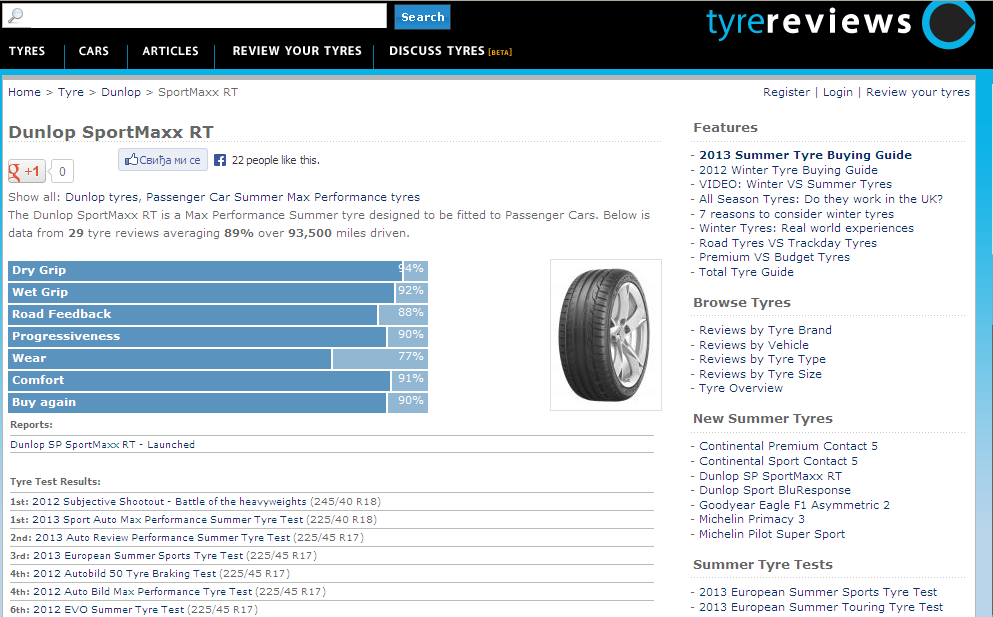Open the DISCUSS TYRES beta menu
Image resolution: width=993 pixels, height=617 pixels.
click(450, 51)
